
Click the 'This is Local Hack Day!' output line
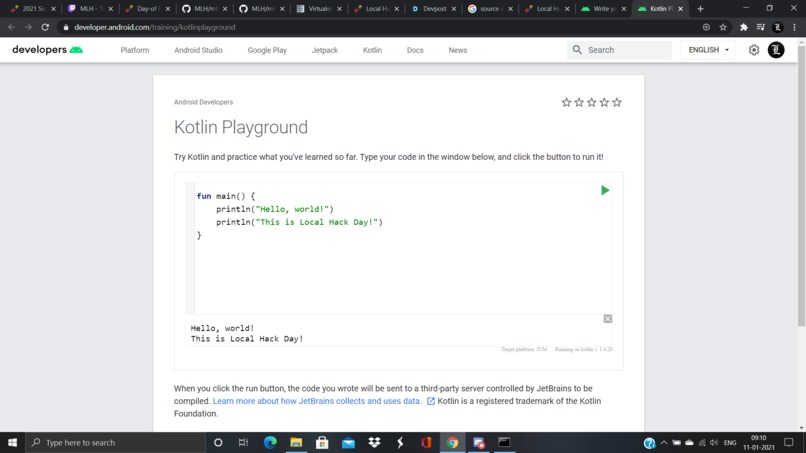click(247, 339)
